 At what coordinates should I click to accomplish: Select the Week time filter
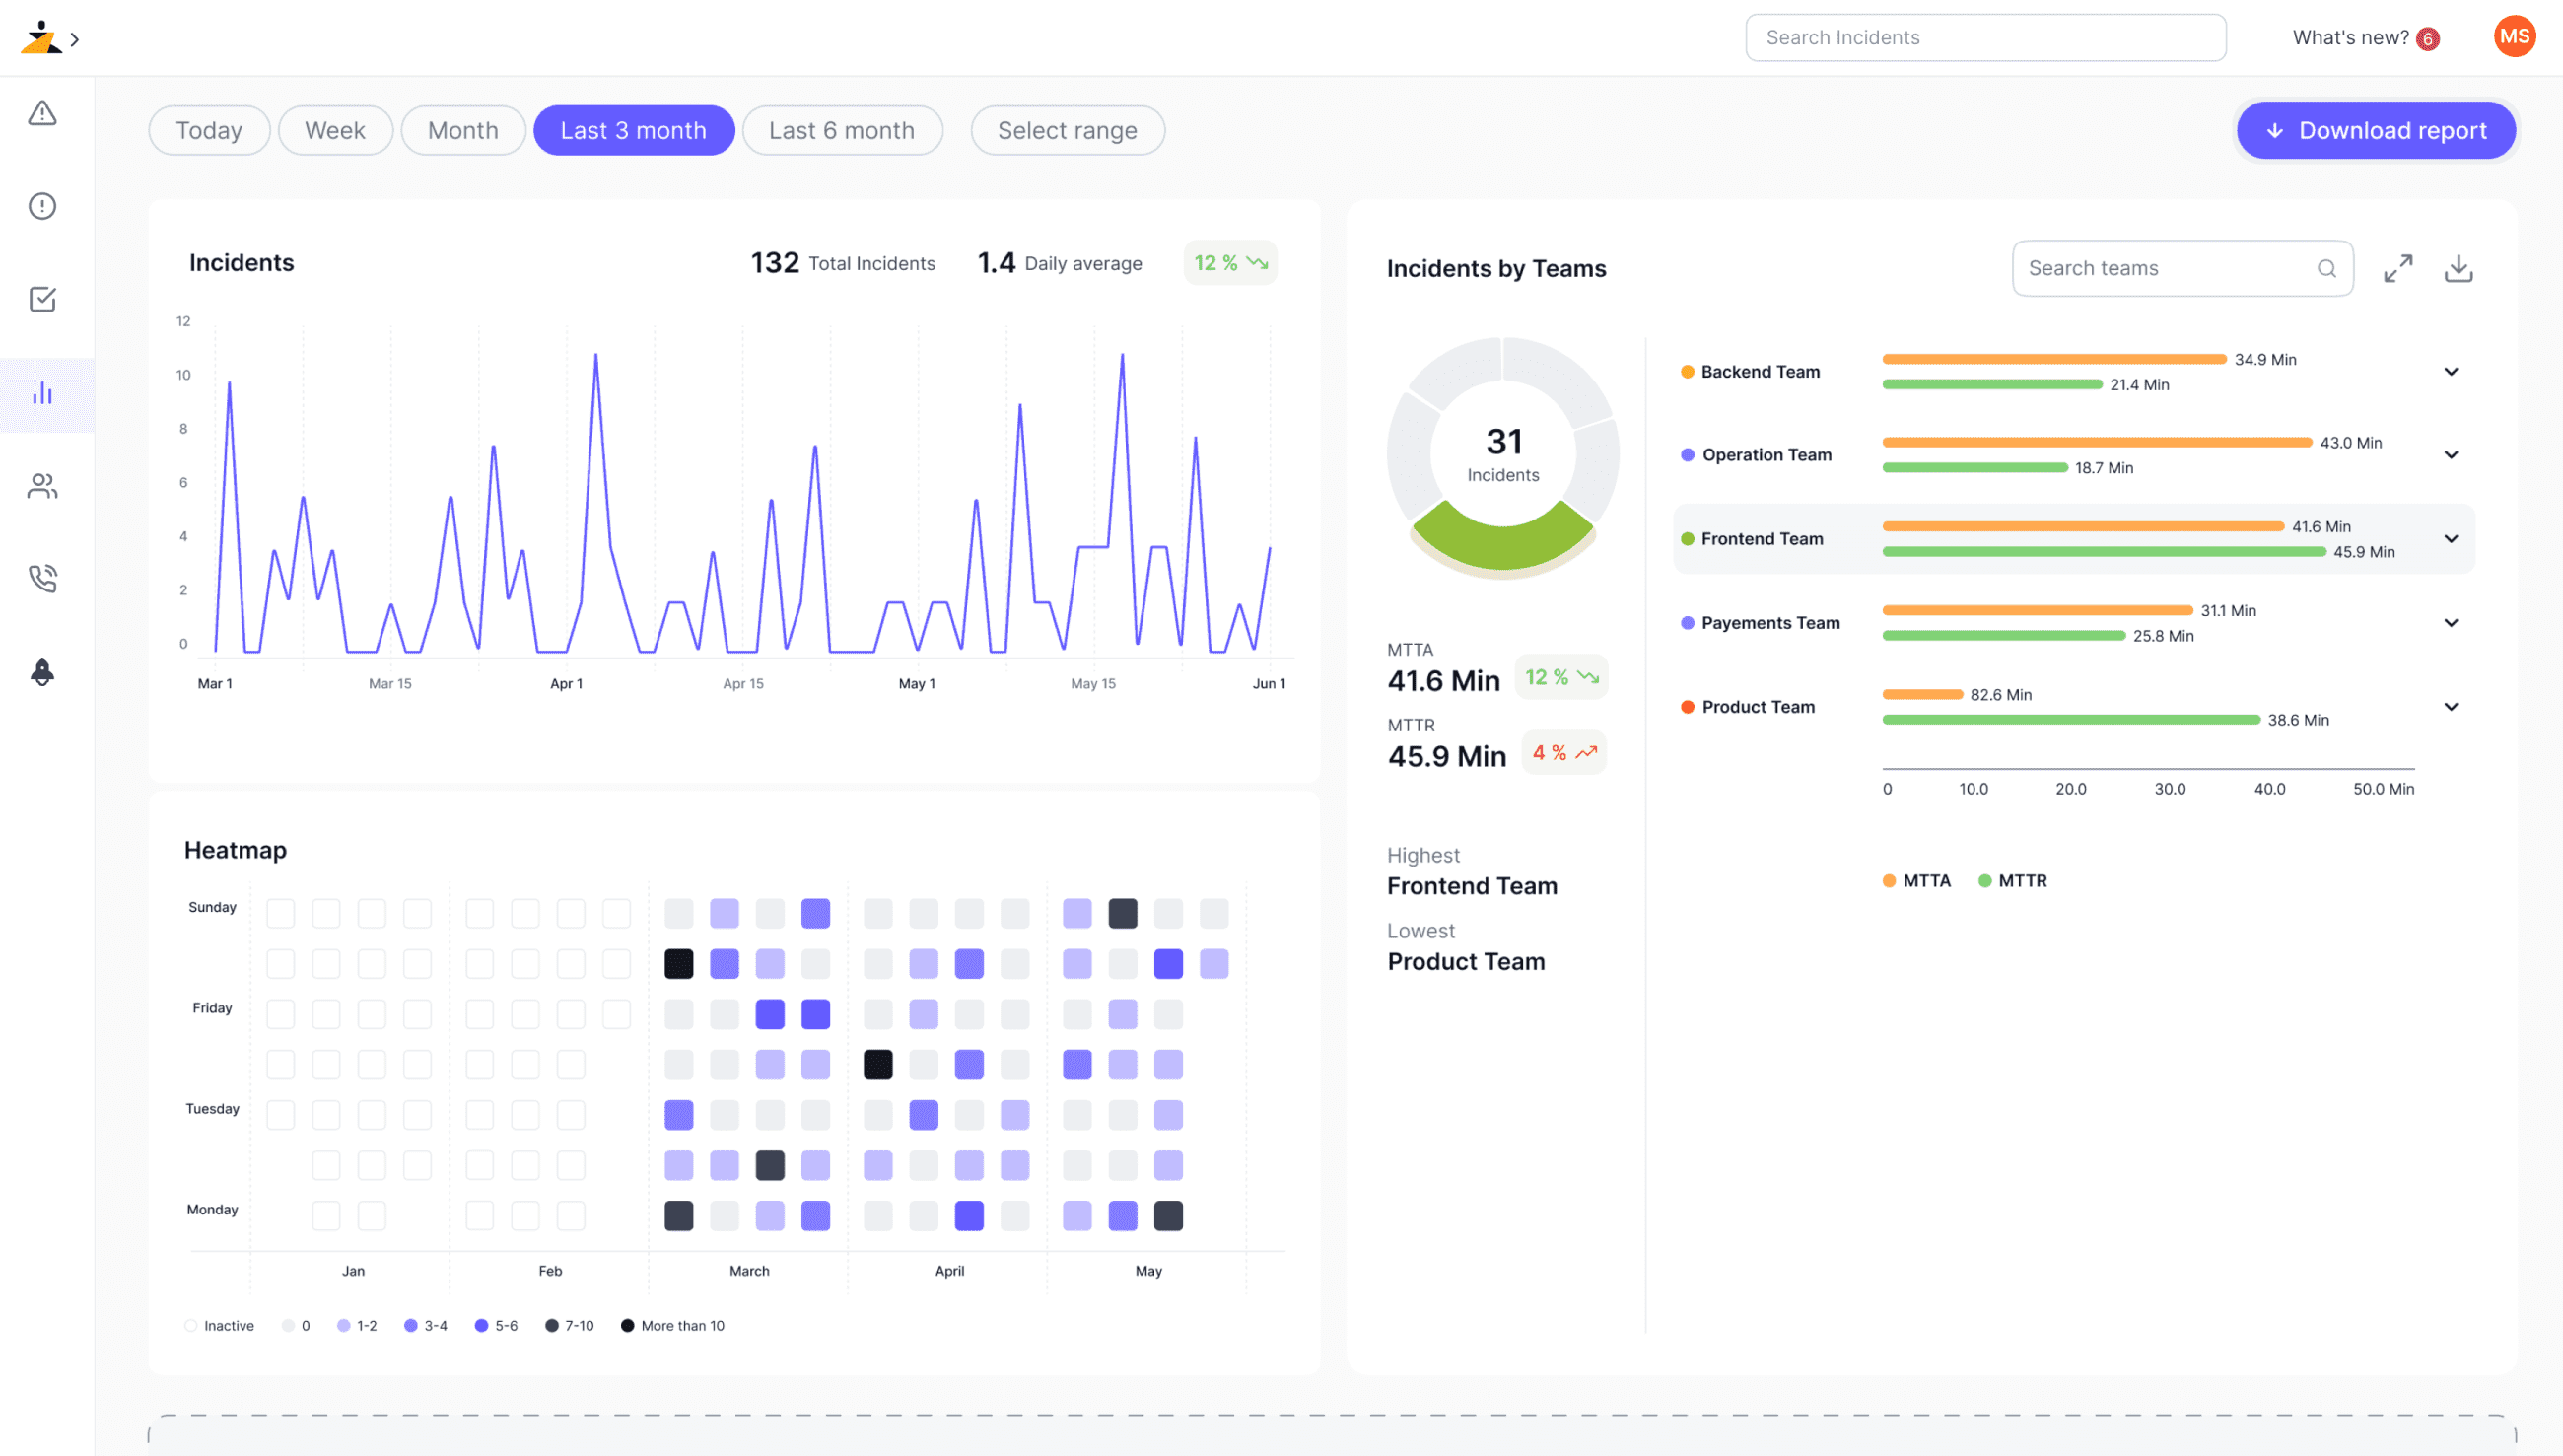pos(335,131)
